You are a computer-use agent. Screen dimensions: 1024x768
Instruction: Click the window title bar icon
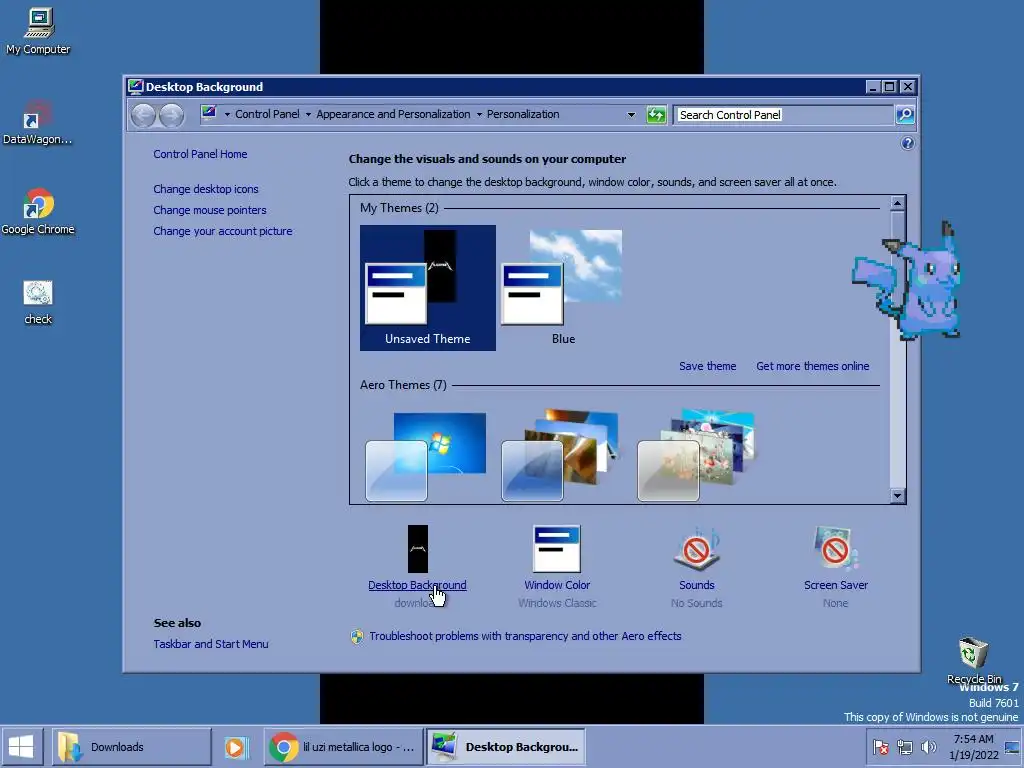point(135,87)
